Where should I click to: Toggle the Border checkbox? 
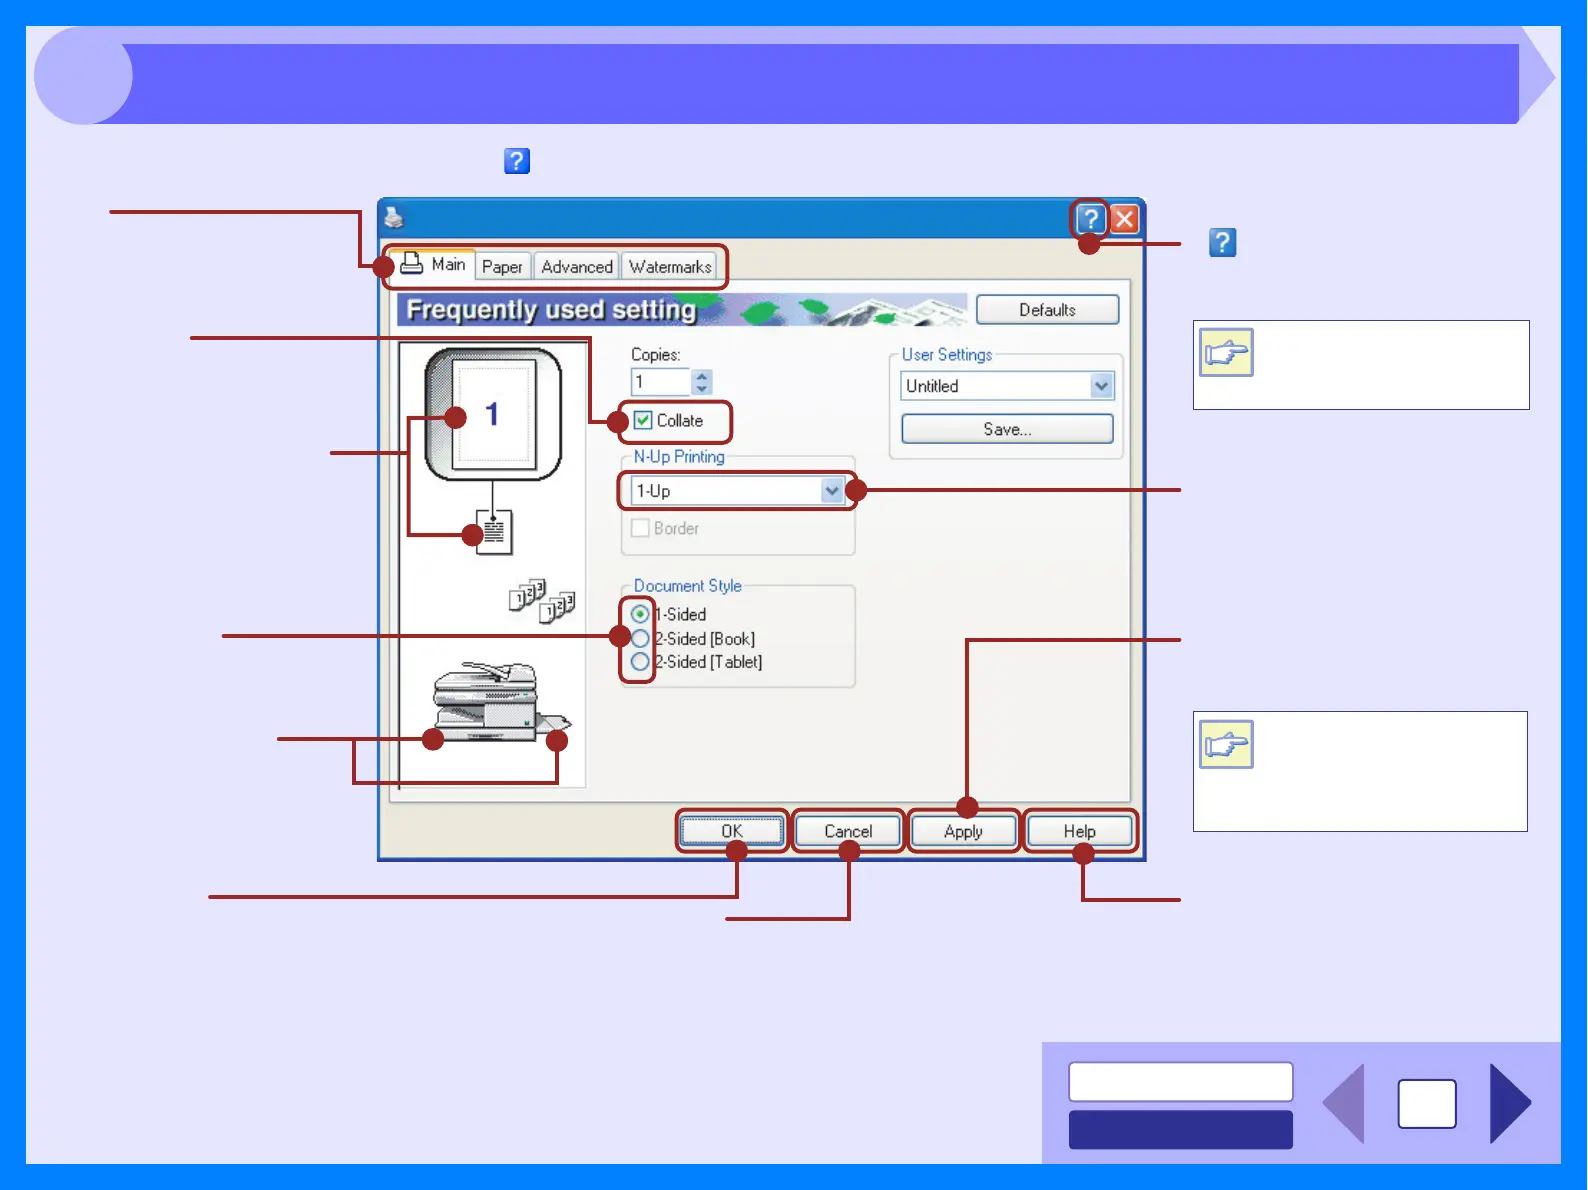click(x=640, y=528)
